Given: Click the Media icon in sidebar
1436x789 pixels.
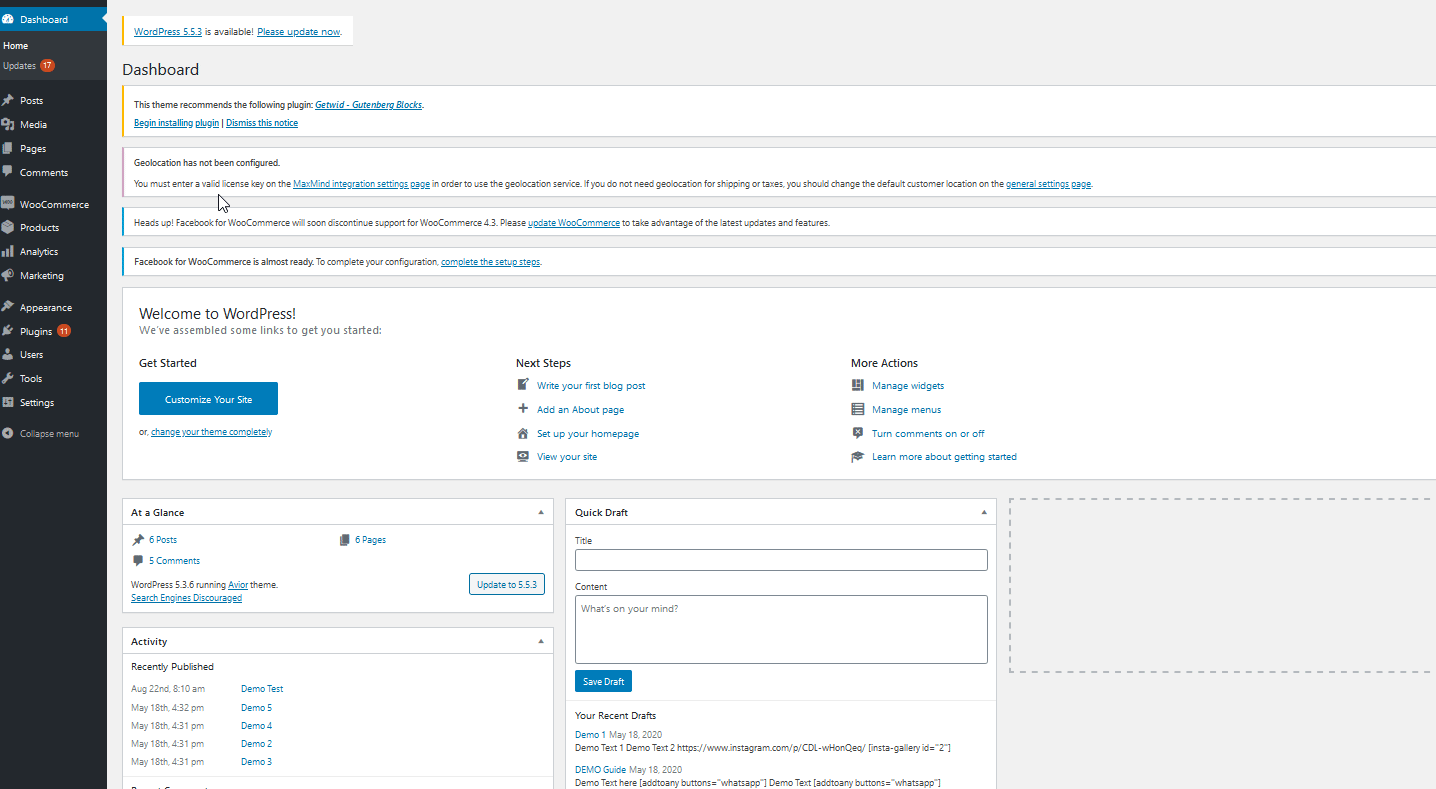Looking at the screenshot, I should [8, 124].
